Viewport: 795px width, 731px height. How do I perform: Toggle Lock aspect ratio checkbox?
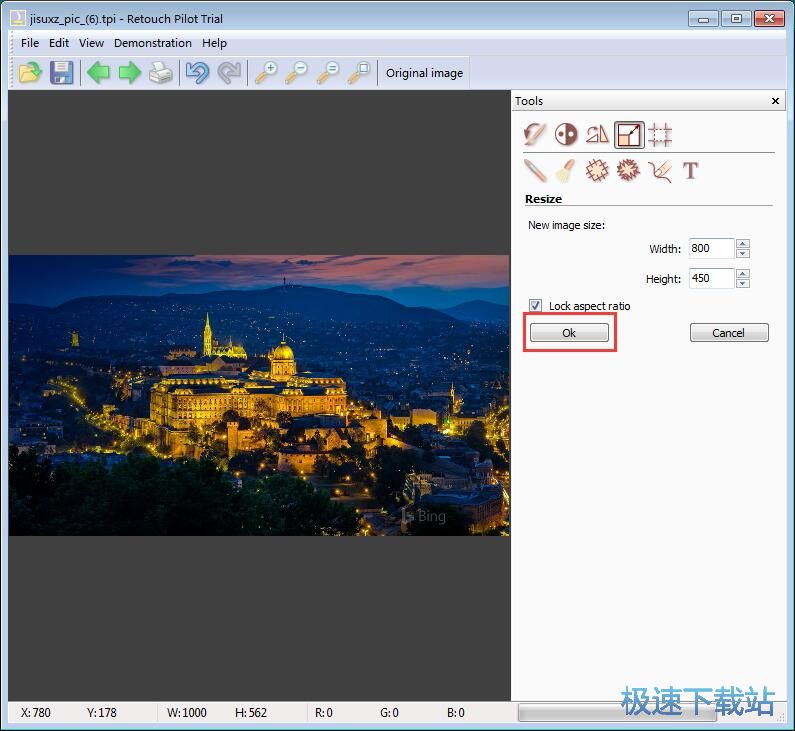tap(535, 305)
